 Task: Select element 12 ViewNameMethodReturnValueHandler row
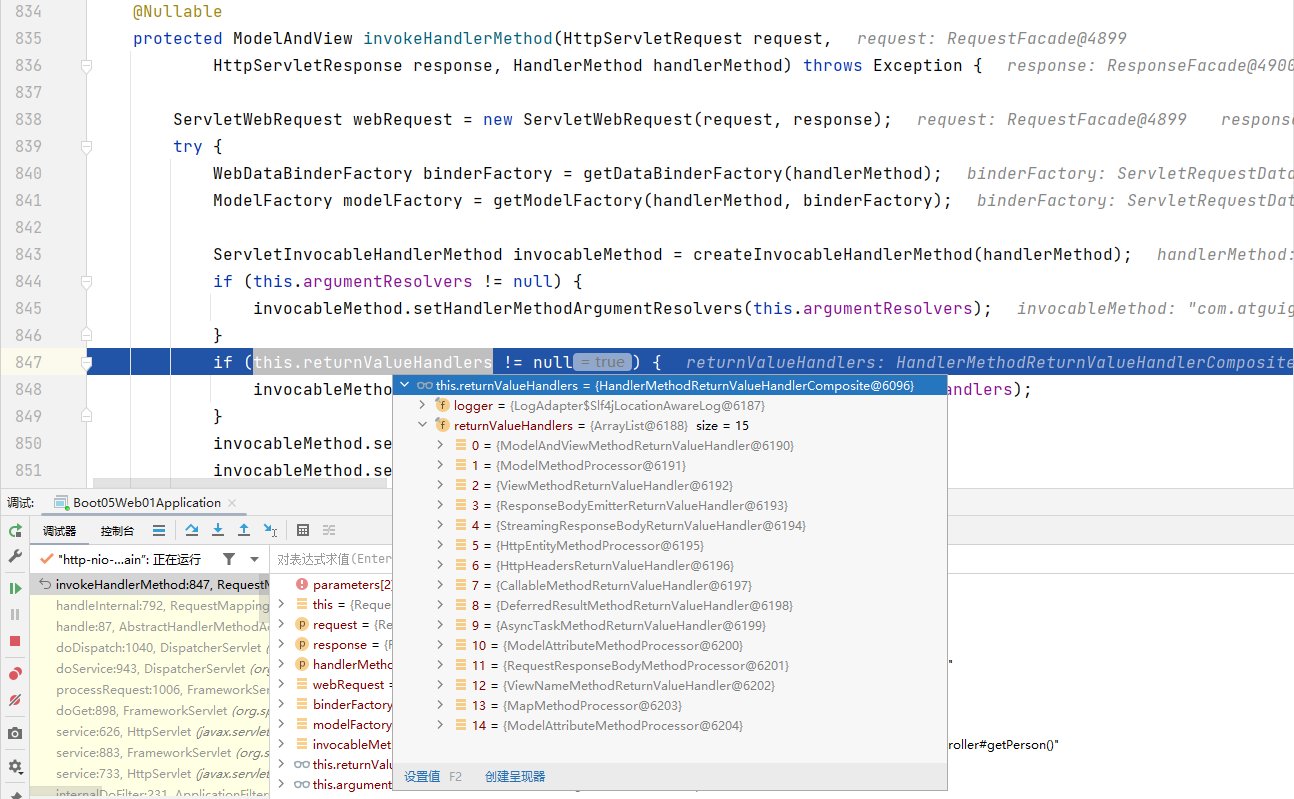(670, 685)
